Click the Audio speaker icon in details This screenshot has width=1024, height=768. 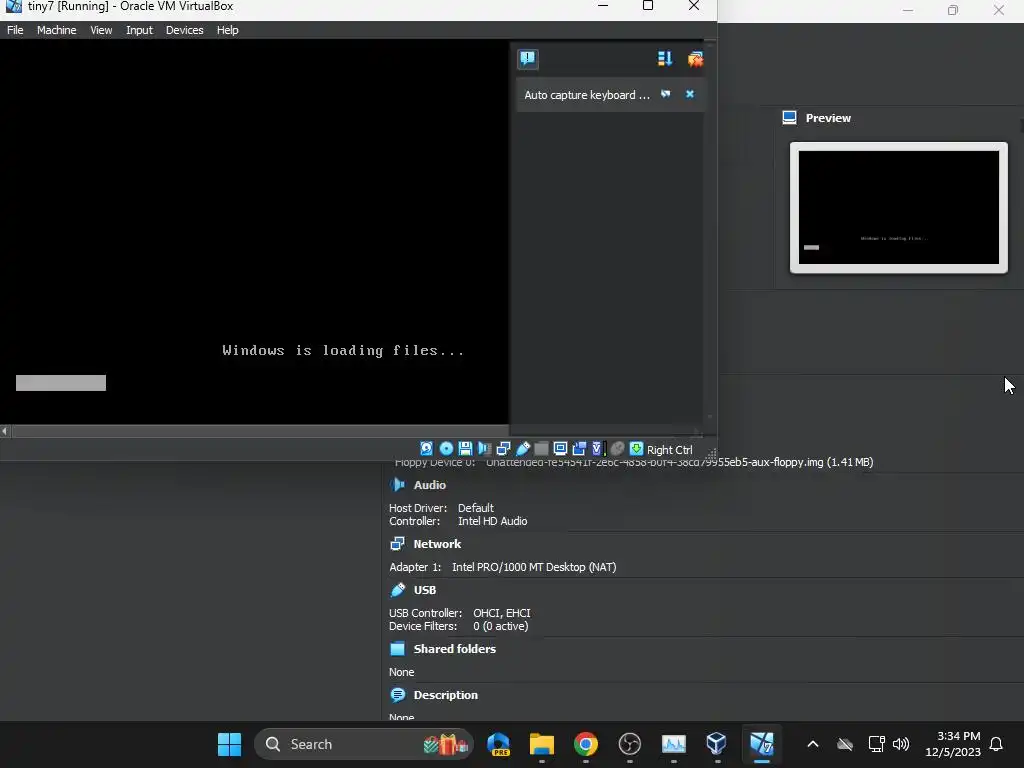[x=397, y=485]
